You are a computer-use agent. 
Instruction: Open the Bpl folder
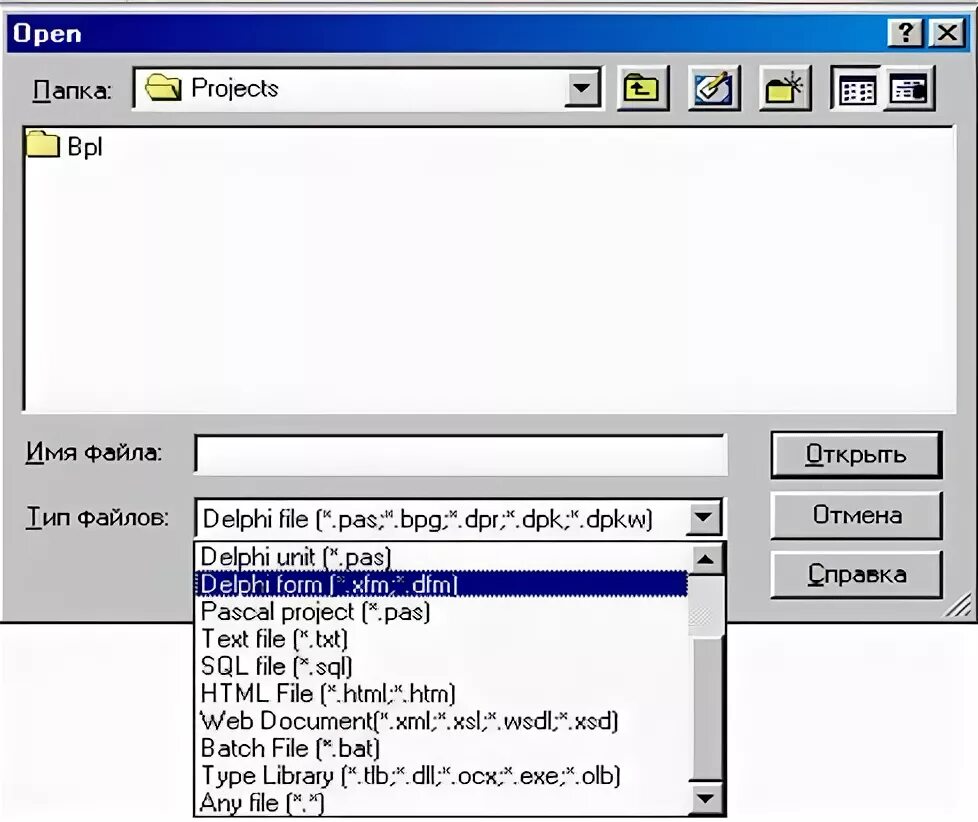click(64, 146)
